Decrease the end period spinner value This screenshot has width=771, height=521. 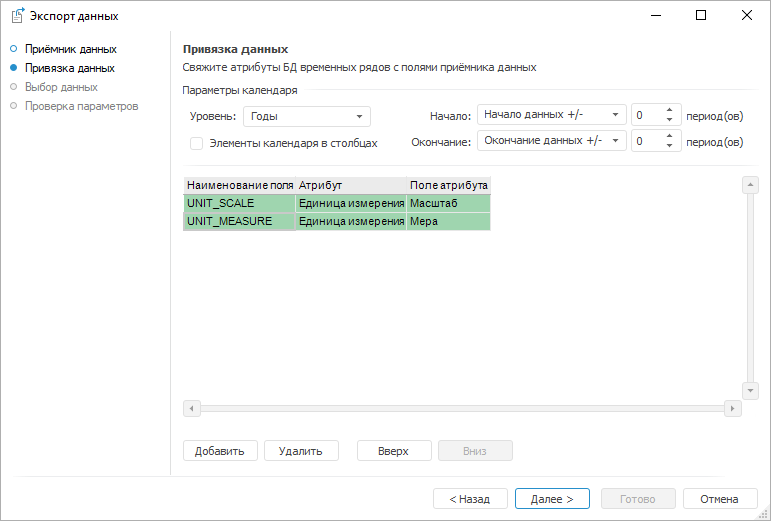point(671,147)
